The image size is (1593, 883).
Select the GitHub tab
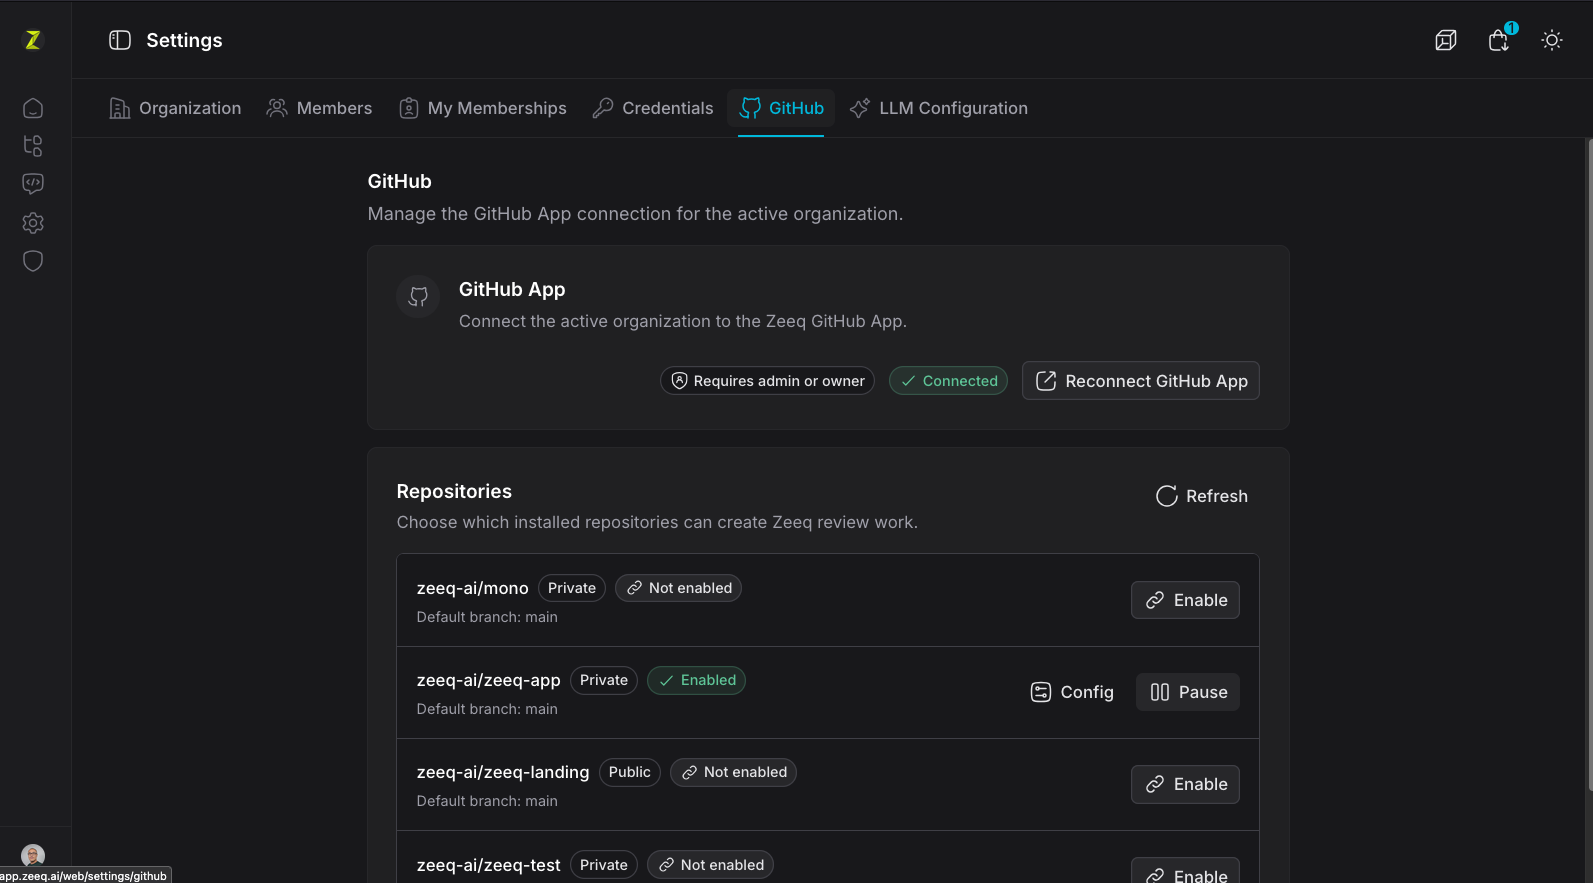(x=781, y=108)
